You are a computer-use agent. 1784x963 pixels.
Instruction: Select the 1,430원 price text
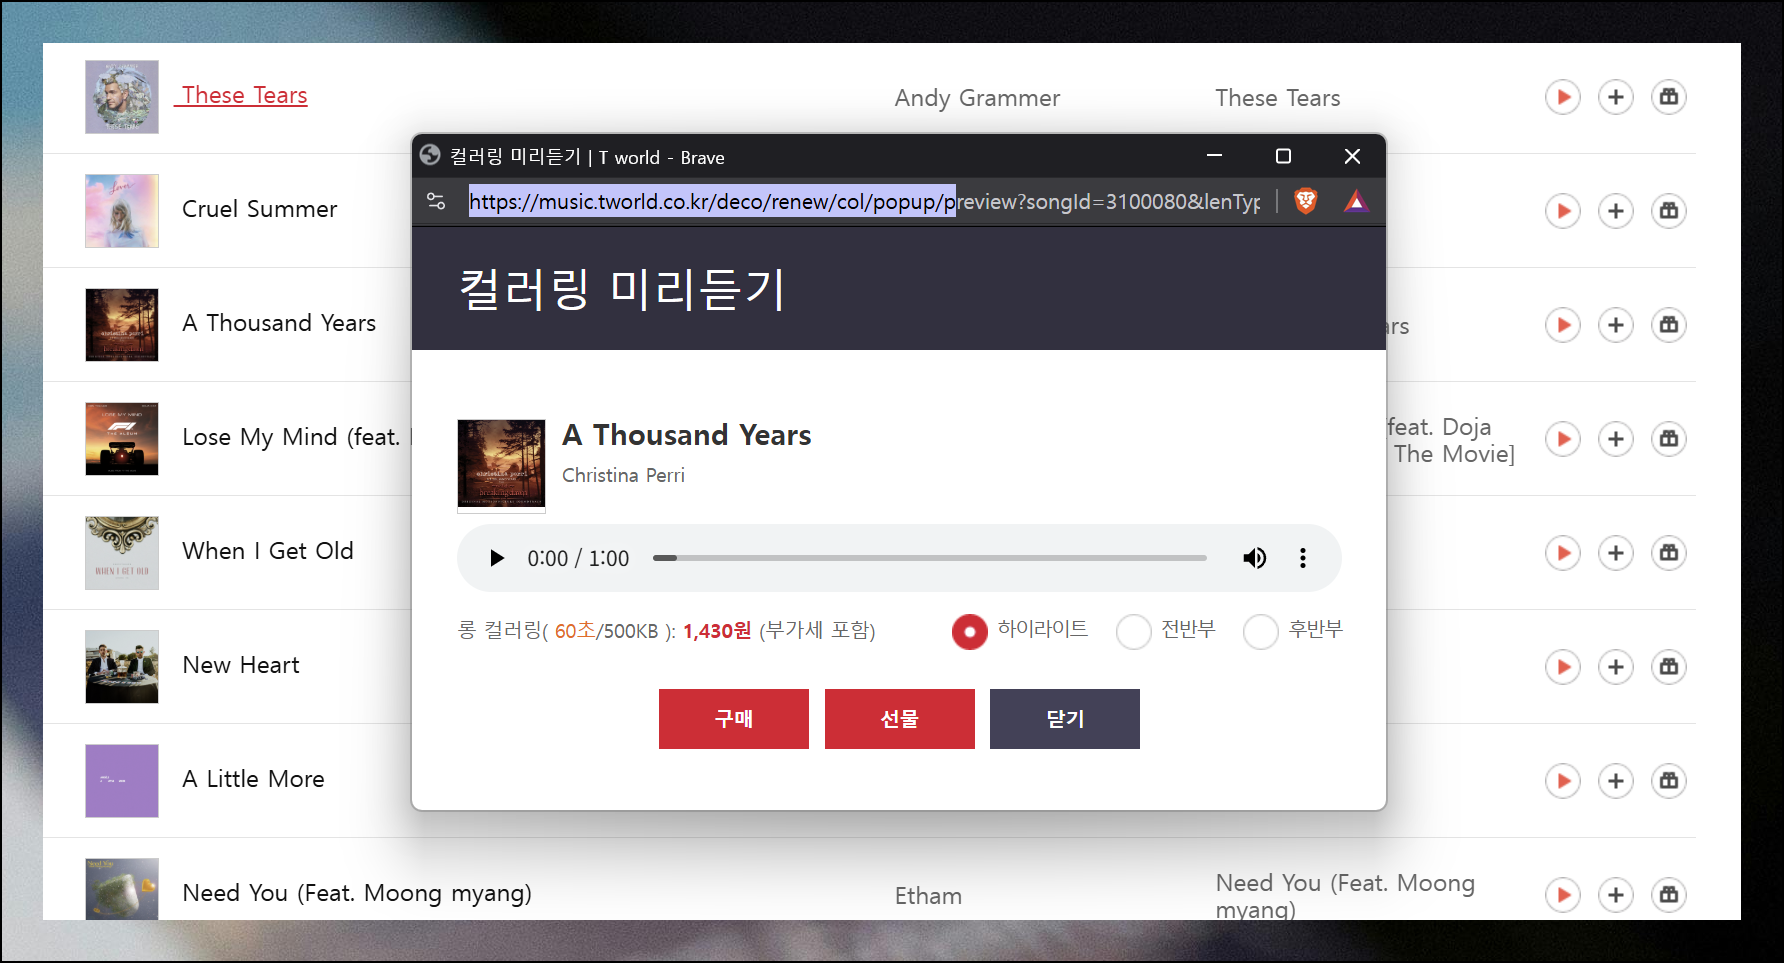point(717,631)
